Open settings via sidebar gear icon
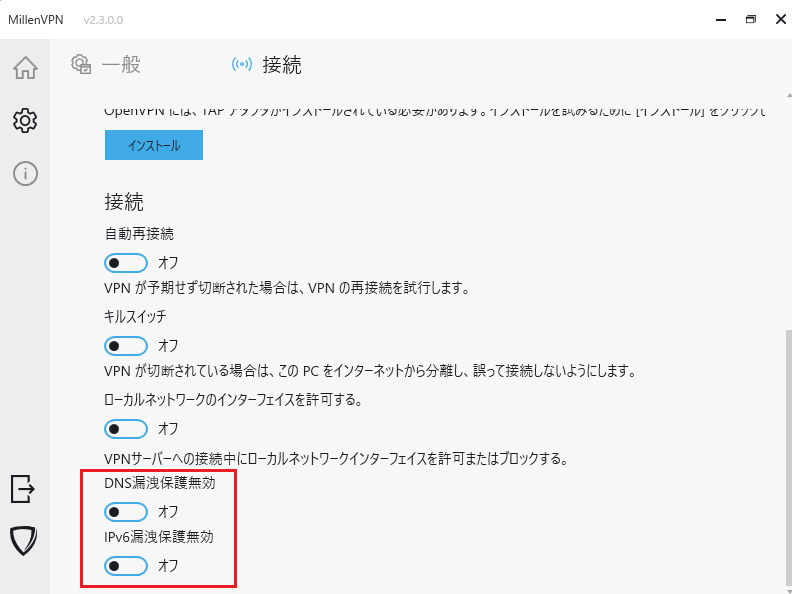The width and height of the screenshot is (792, 594). pos(25,121)
